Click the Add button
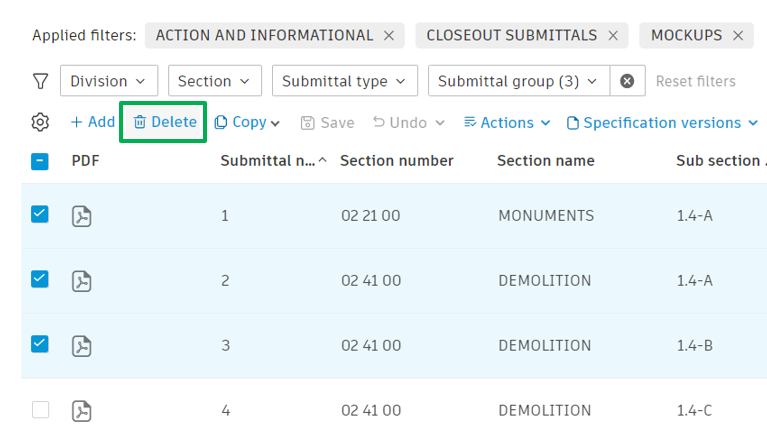 click(x=92, y=122)
